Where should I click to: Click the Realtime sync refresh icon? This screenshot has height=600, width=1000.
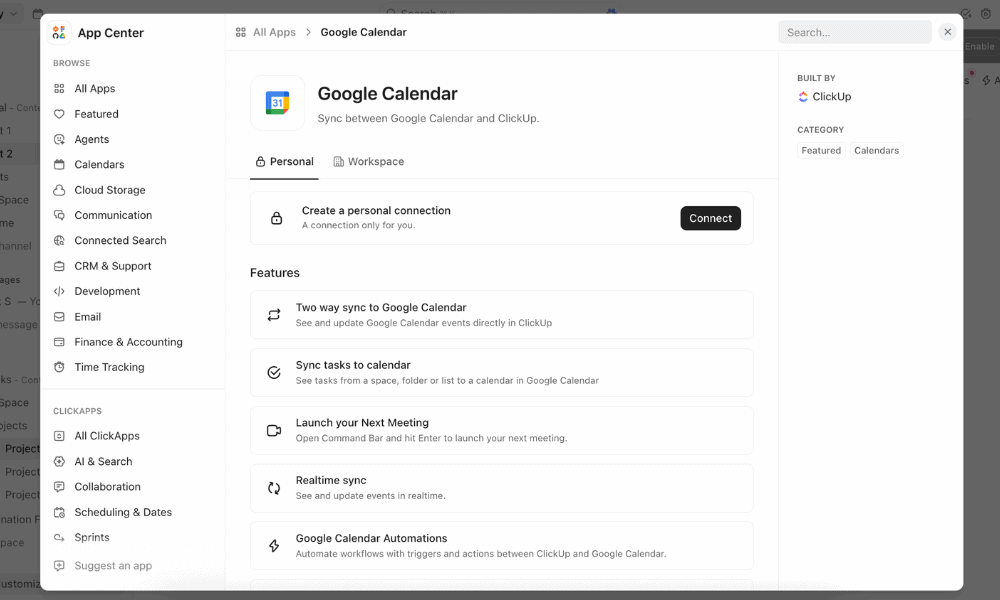[274, 488]
